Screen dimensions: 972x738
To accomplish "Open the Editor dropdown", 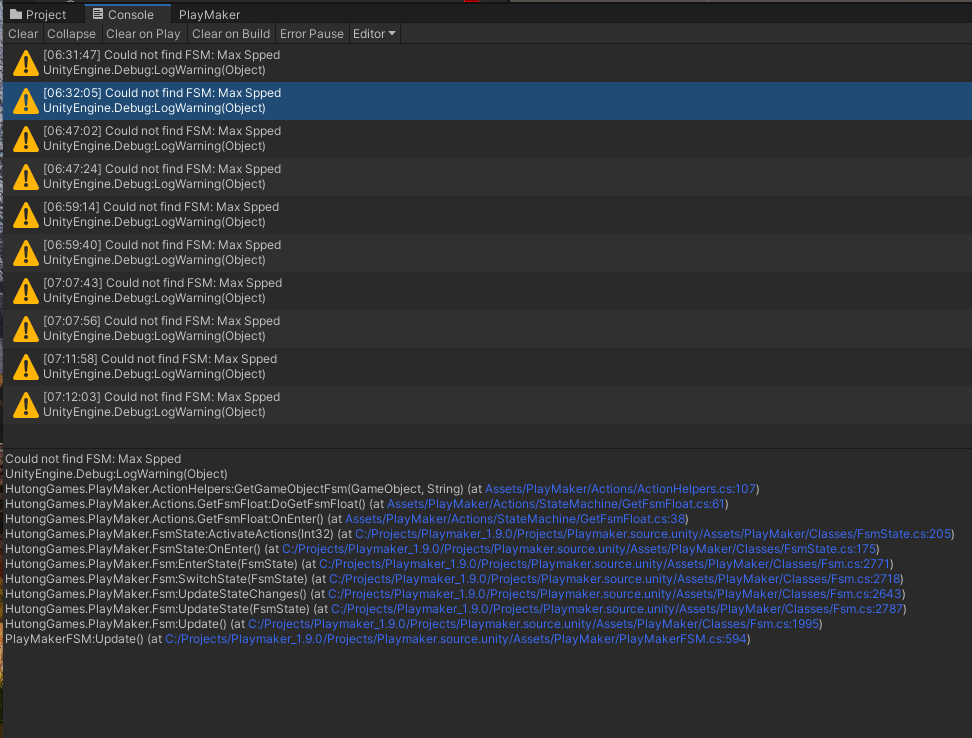I will (x=374, y=34).
